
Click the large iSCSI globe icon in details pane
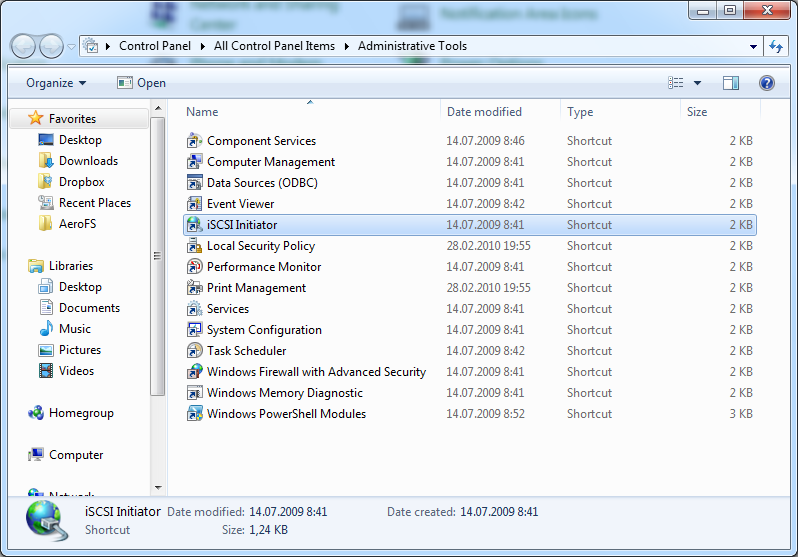(x=46, y=520)
